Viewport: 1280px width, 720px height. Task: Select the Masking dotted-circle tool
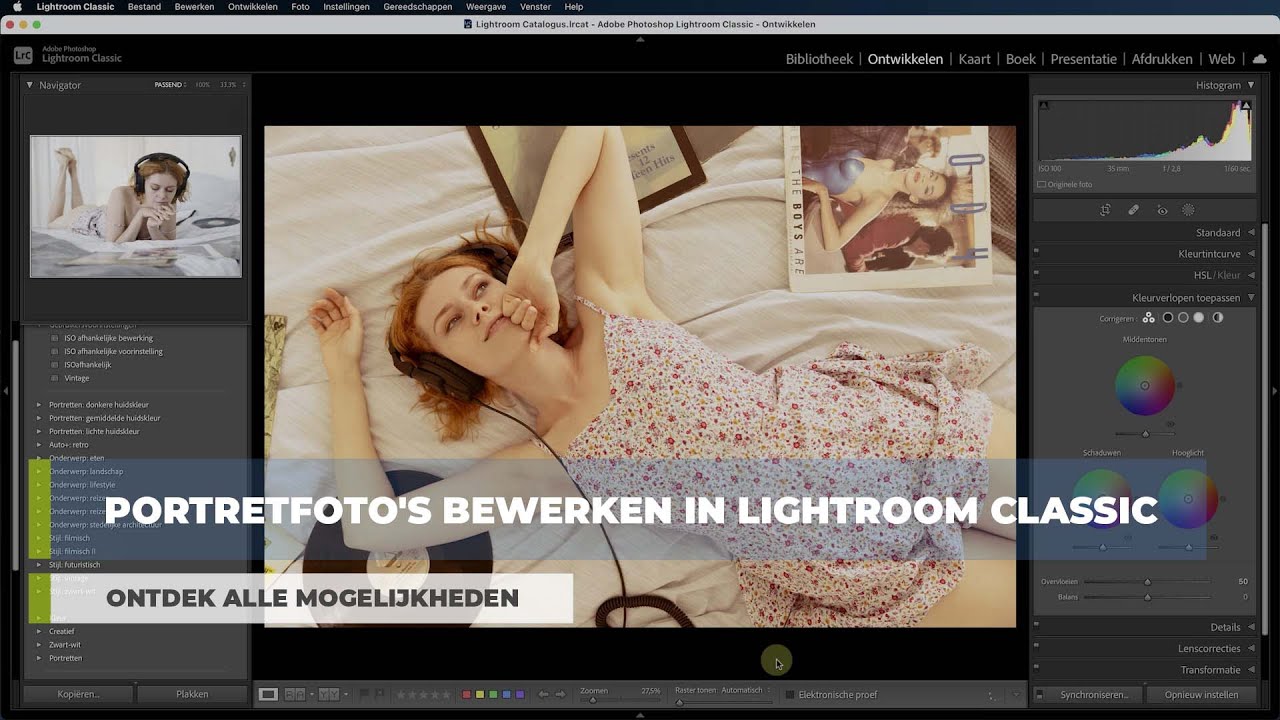(1189, 210)
